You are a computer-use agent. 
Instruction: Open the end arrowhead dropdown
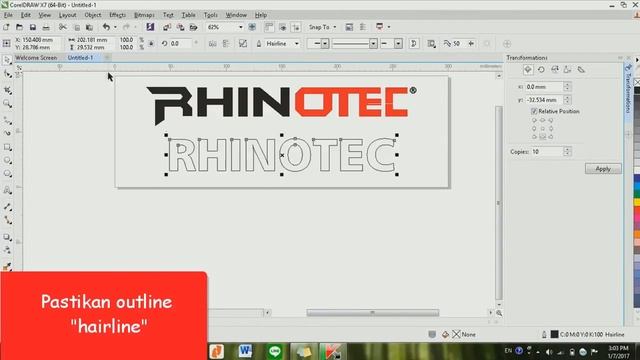pyautogui.click(x=398, y=44)
